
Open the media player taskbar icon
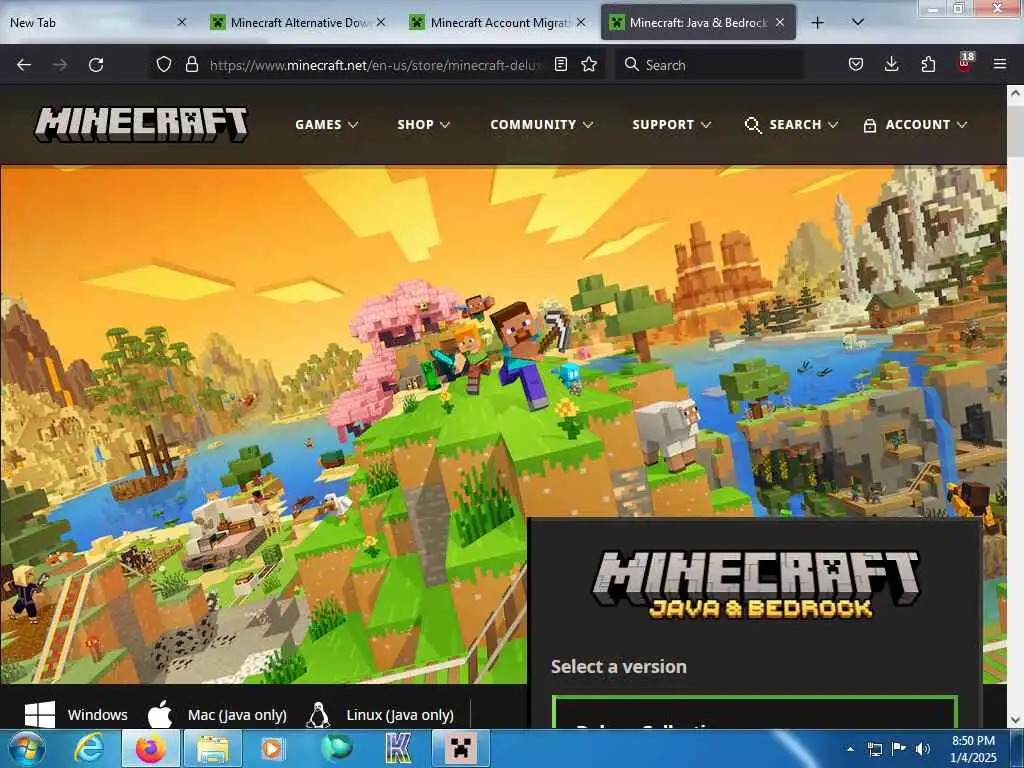click(273, 748)
